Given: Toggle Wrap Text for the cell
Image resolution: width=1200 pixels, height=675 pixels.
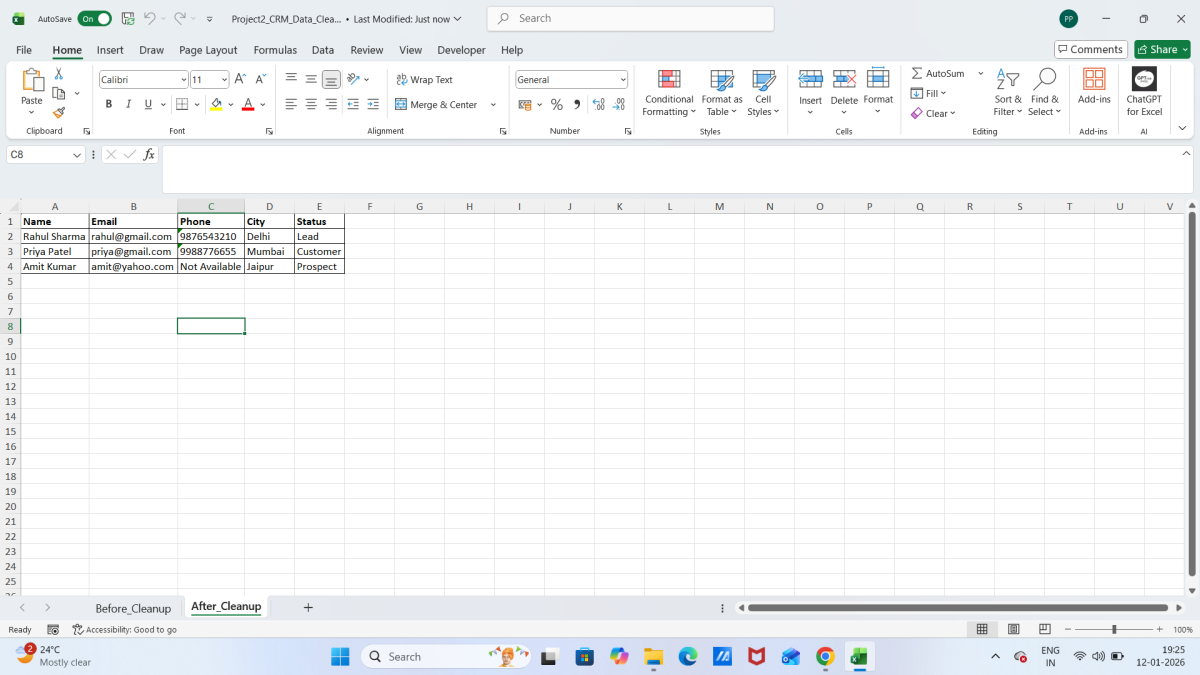Looking at the screenshot, I should coord(424,79).
